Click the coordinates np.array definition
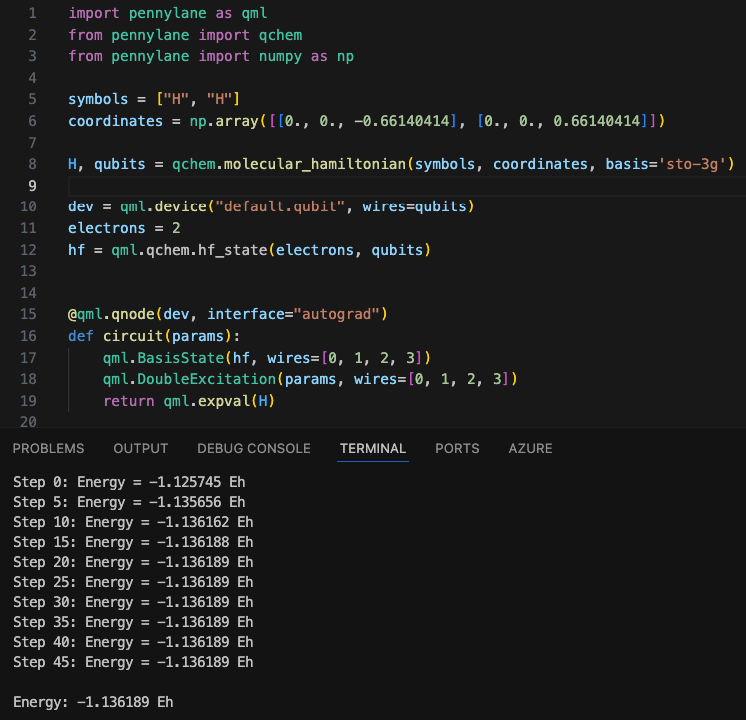The height and width of the screenshot is (720, 746). (366, 121)
